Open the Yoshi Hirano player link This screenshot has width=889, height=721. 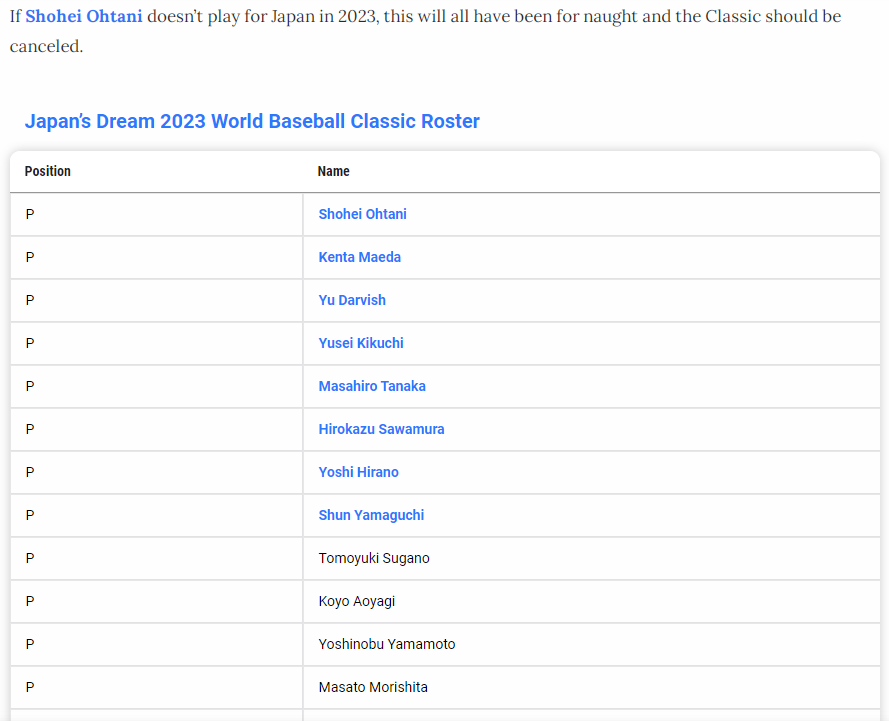pyautogui.click(x=358, y=473)
